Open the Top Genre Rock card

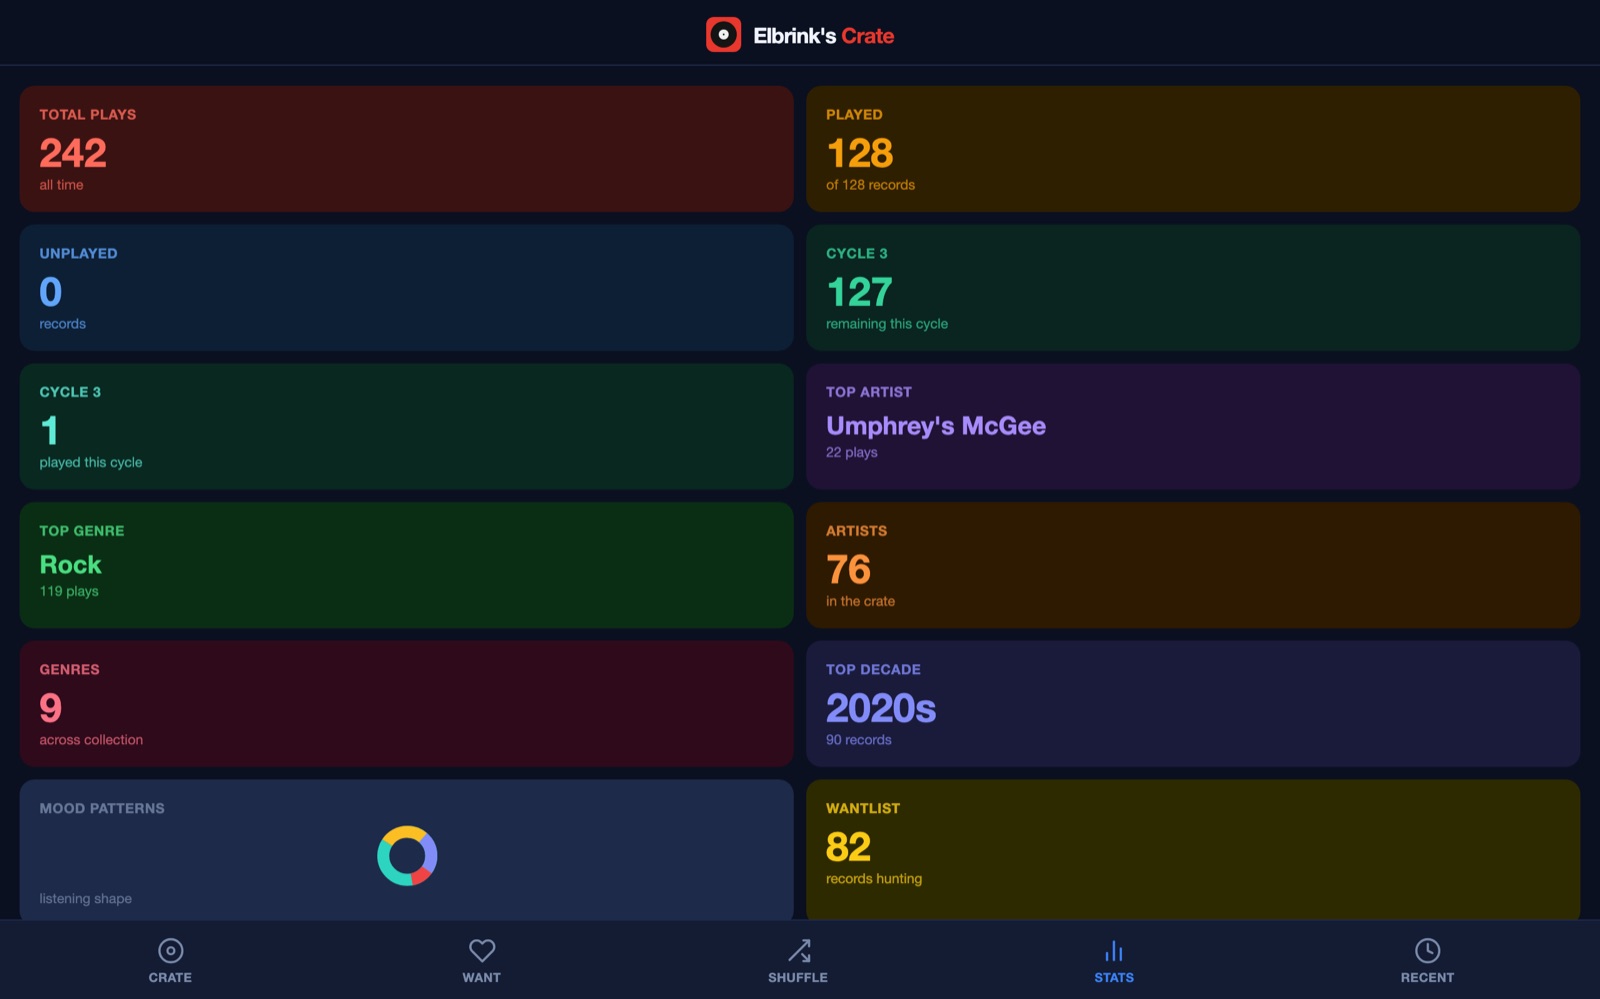[x=407, y=566]
